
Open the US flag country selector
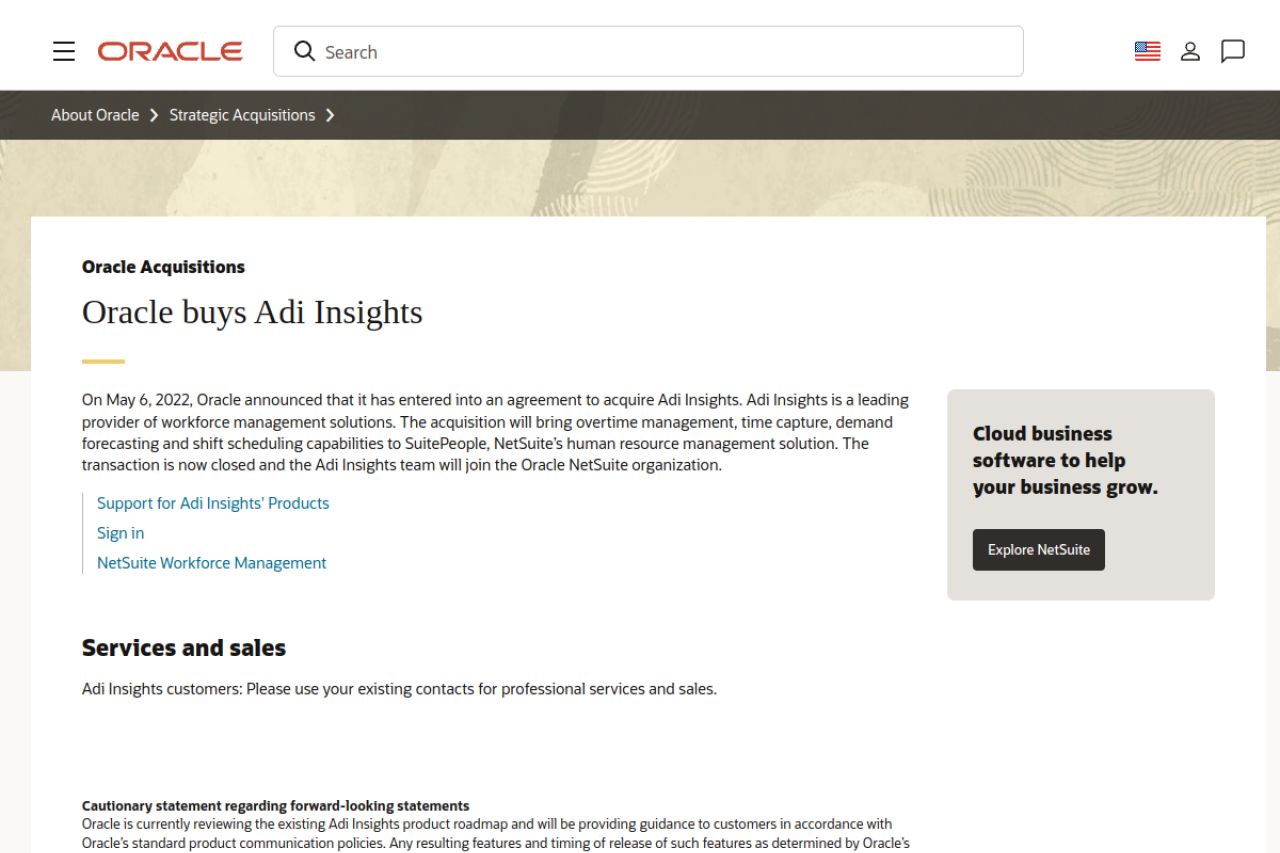(1147, 51)
